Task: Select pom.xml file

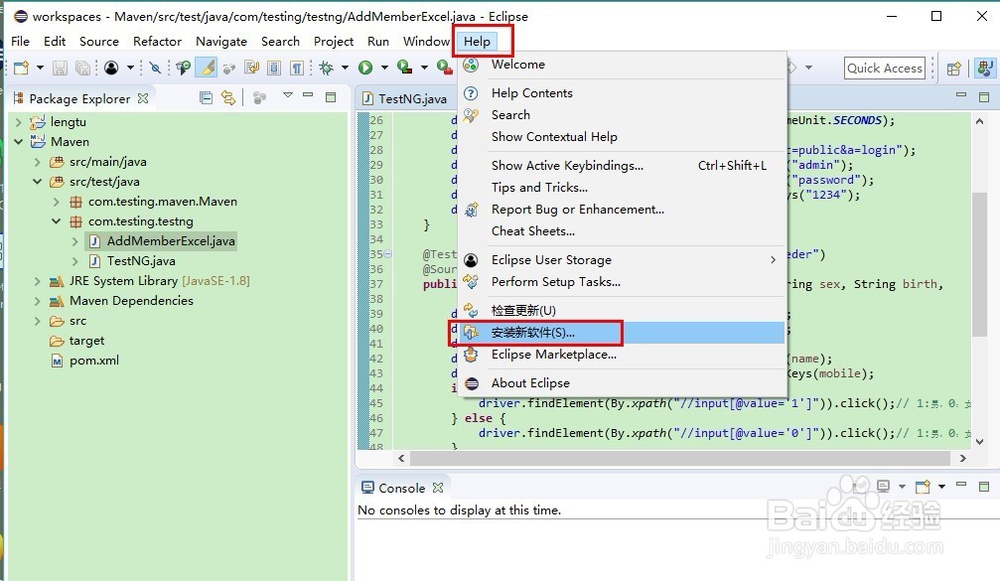Action: point(94,360)
